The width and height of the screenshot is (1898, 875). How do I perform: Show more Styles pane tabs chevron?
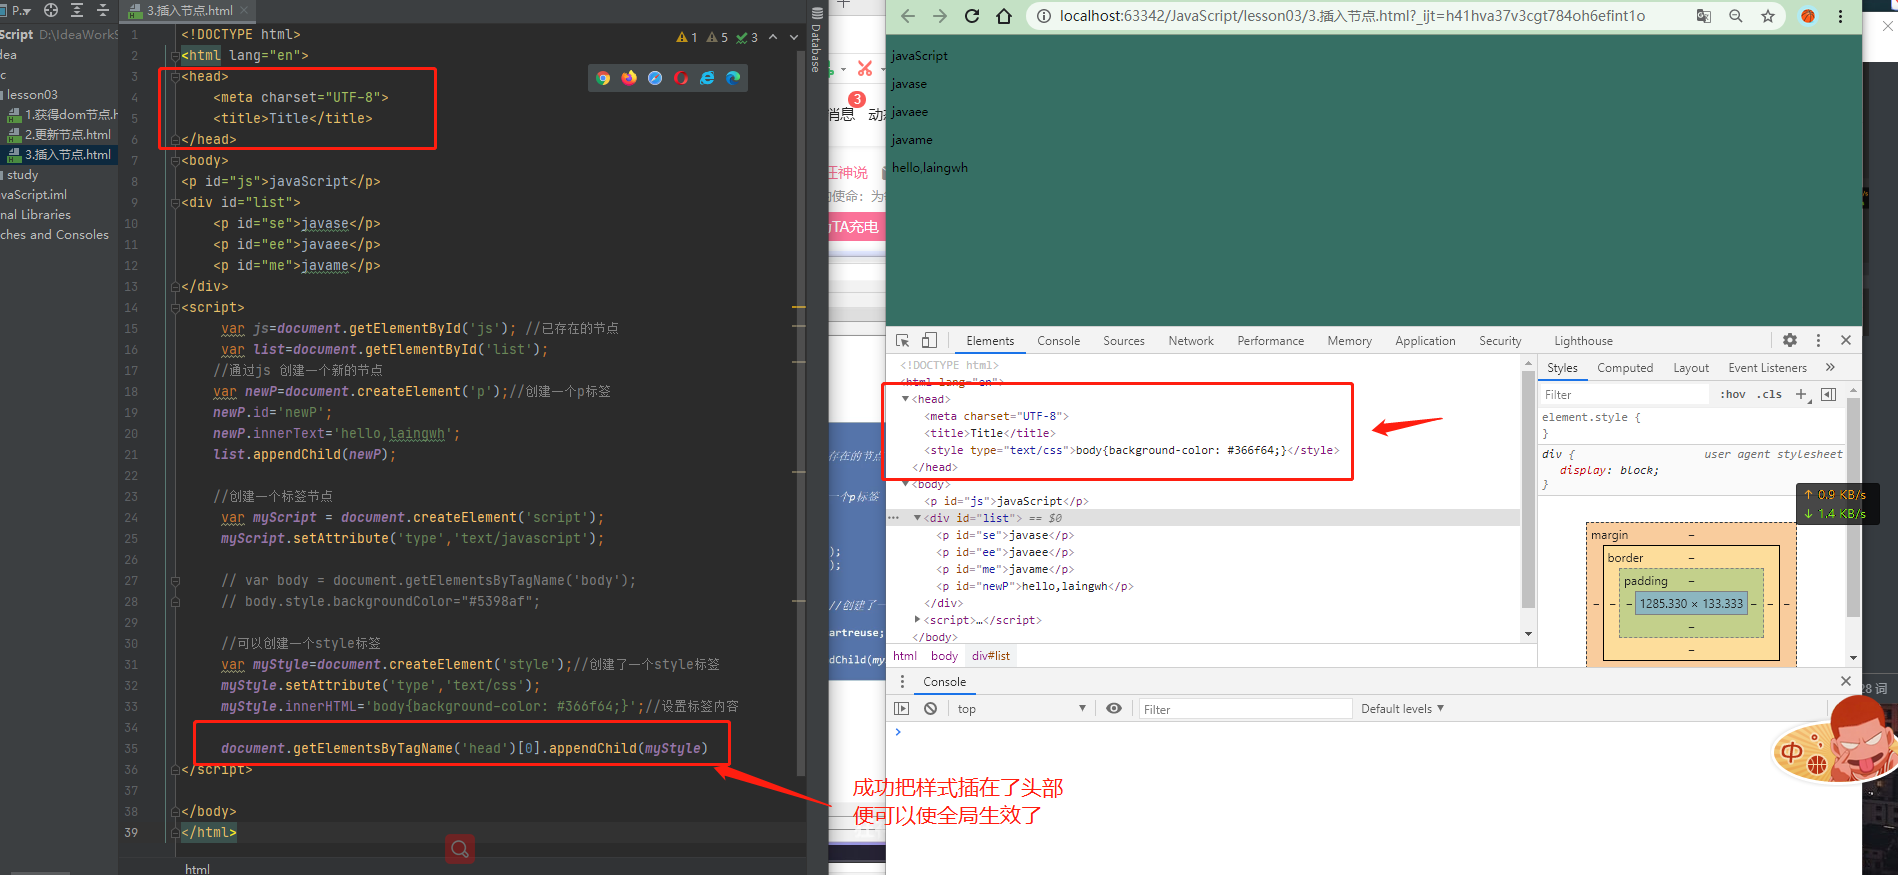tap(1830, 367)
